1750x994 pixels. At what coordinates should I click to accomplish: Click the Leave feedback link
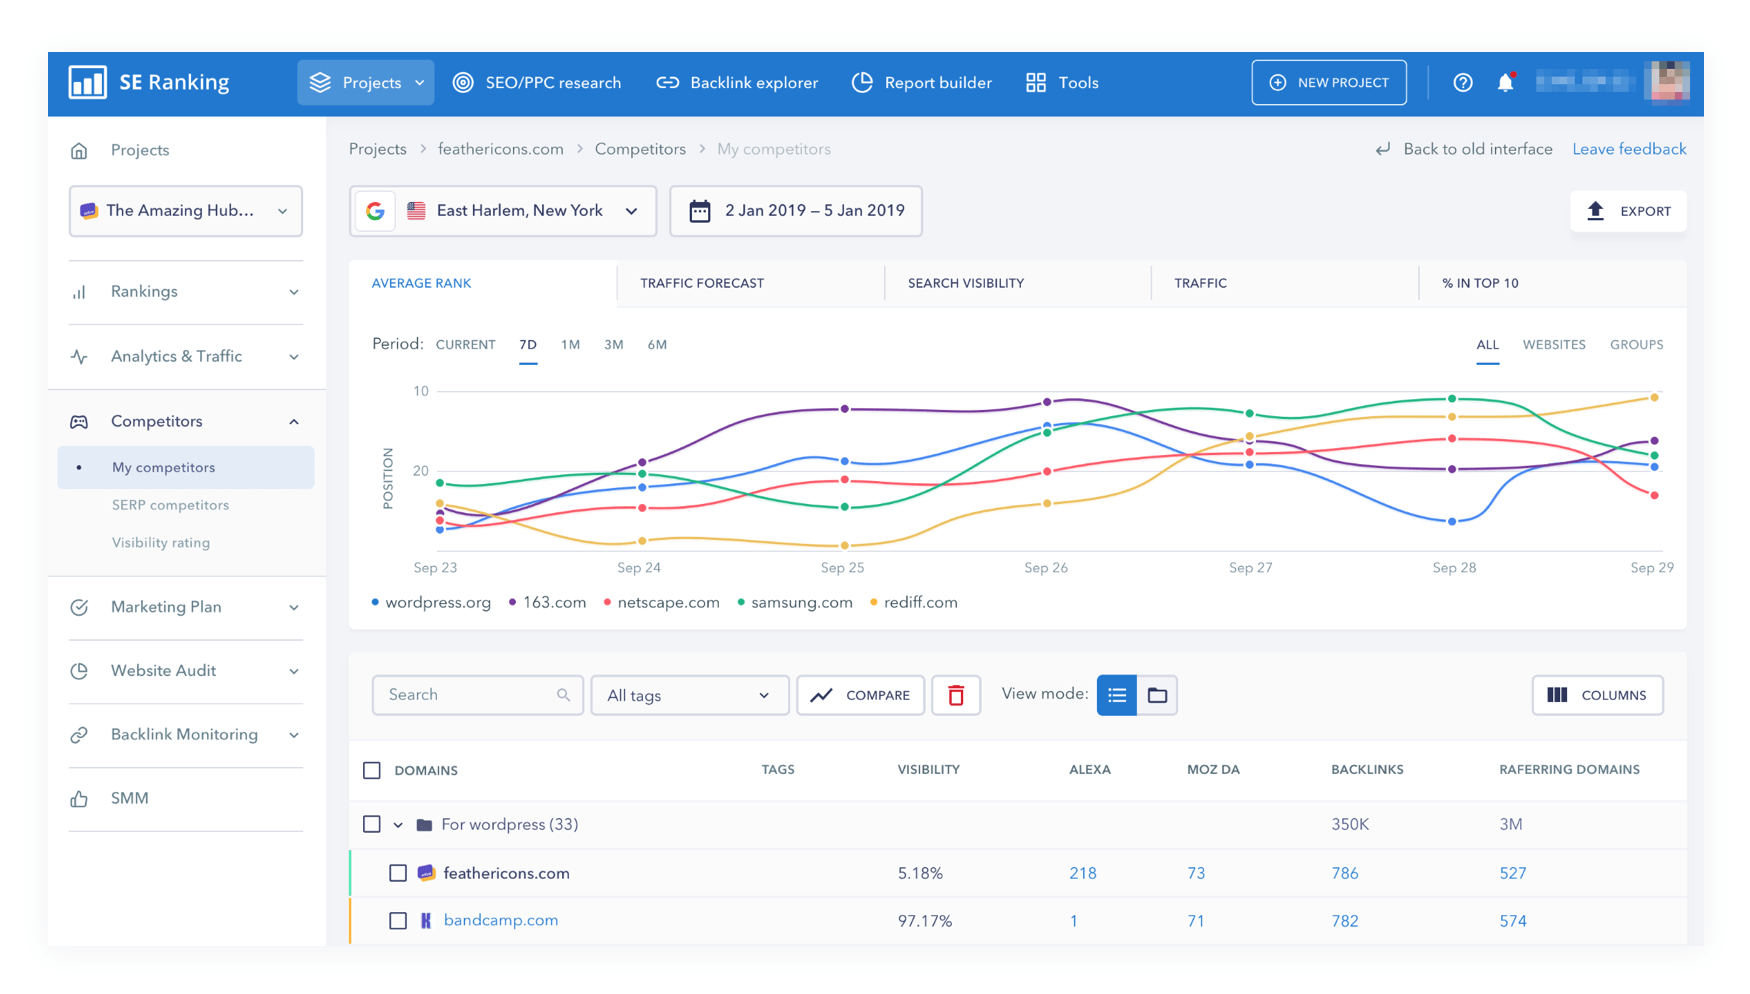coord(1628,148)
